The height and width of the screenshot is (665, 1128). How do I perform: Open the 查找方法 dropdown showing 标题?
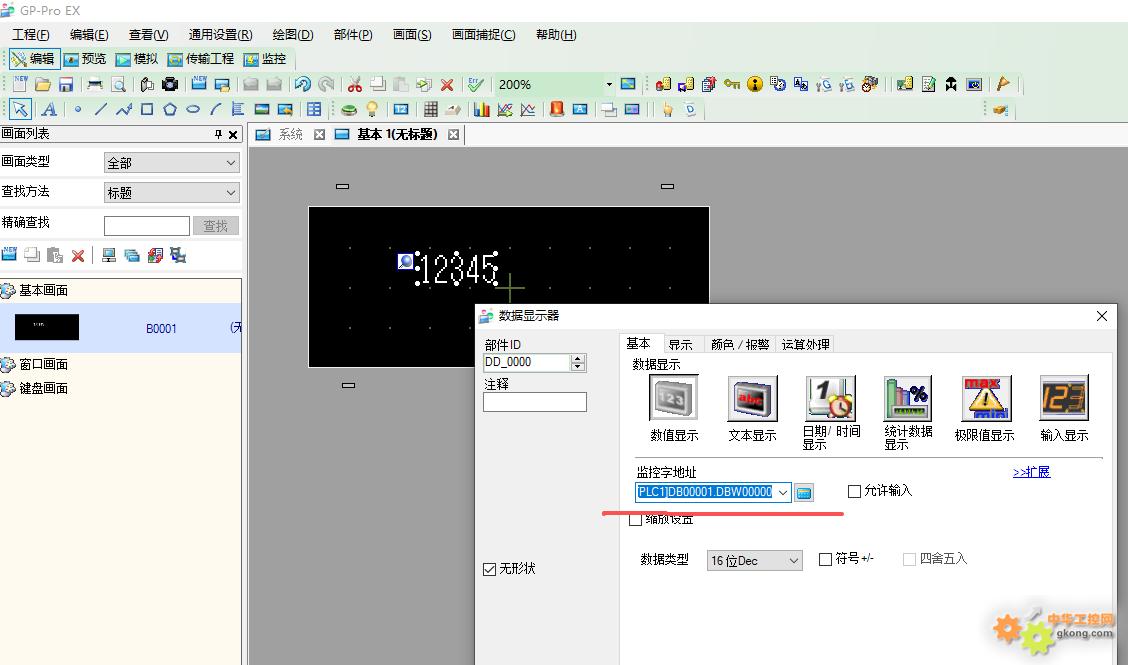pyautogui.click(x=171, y=193)
